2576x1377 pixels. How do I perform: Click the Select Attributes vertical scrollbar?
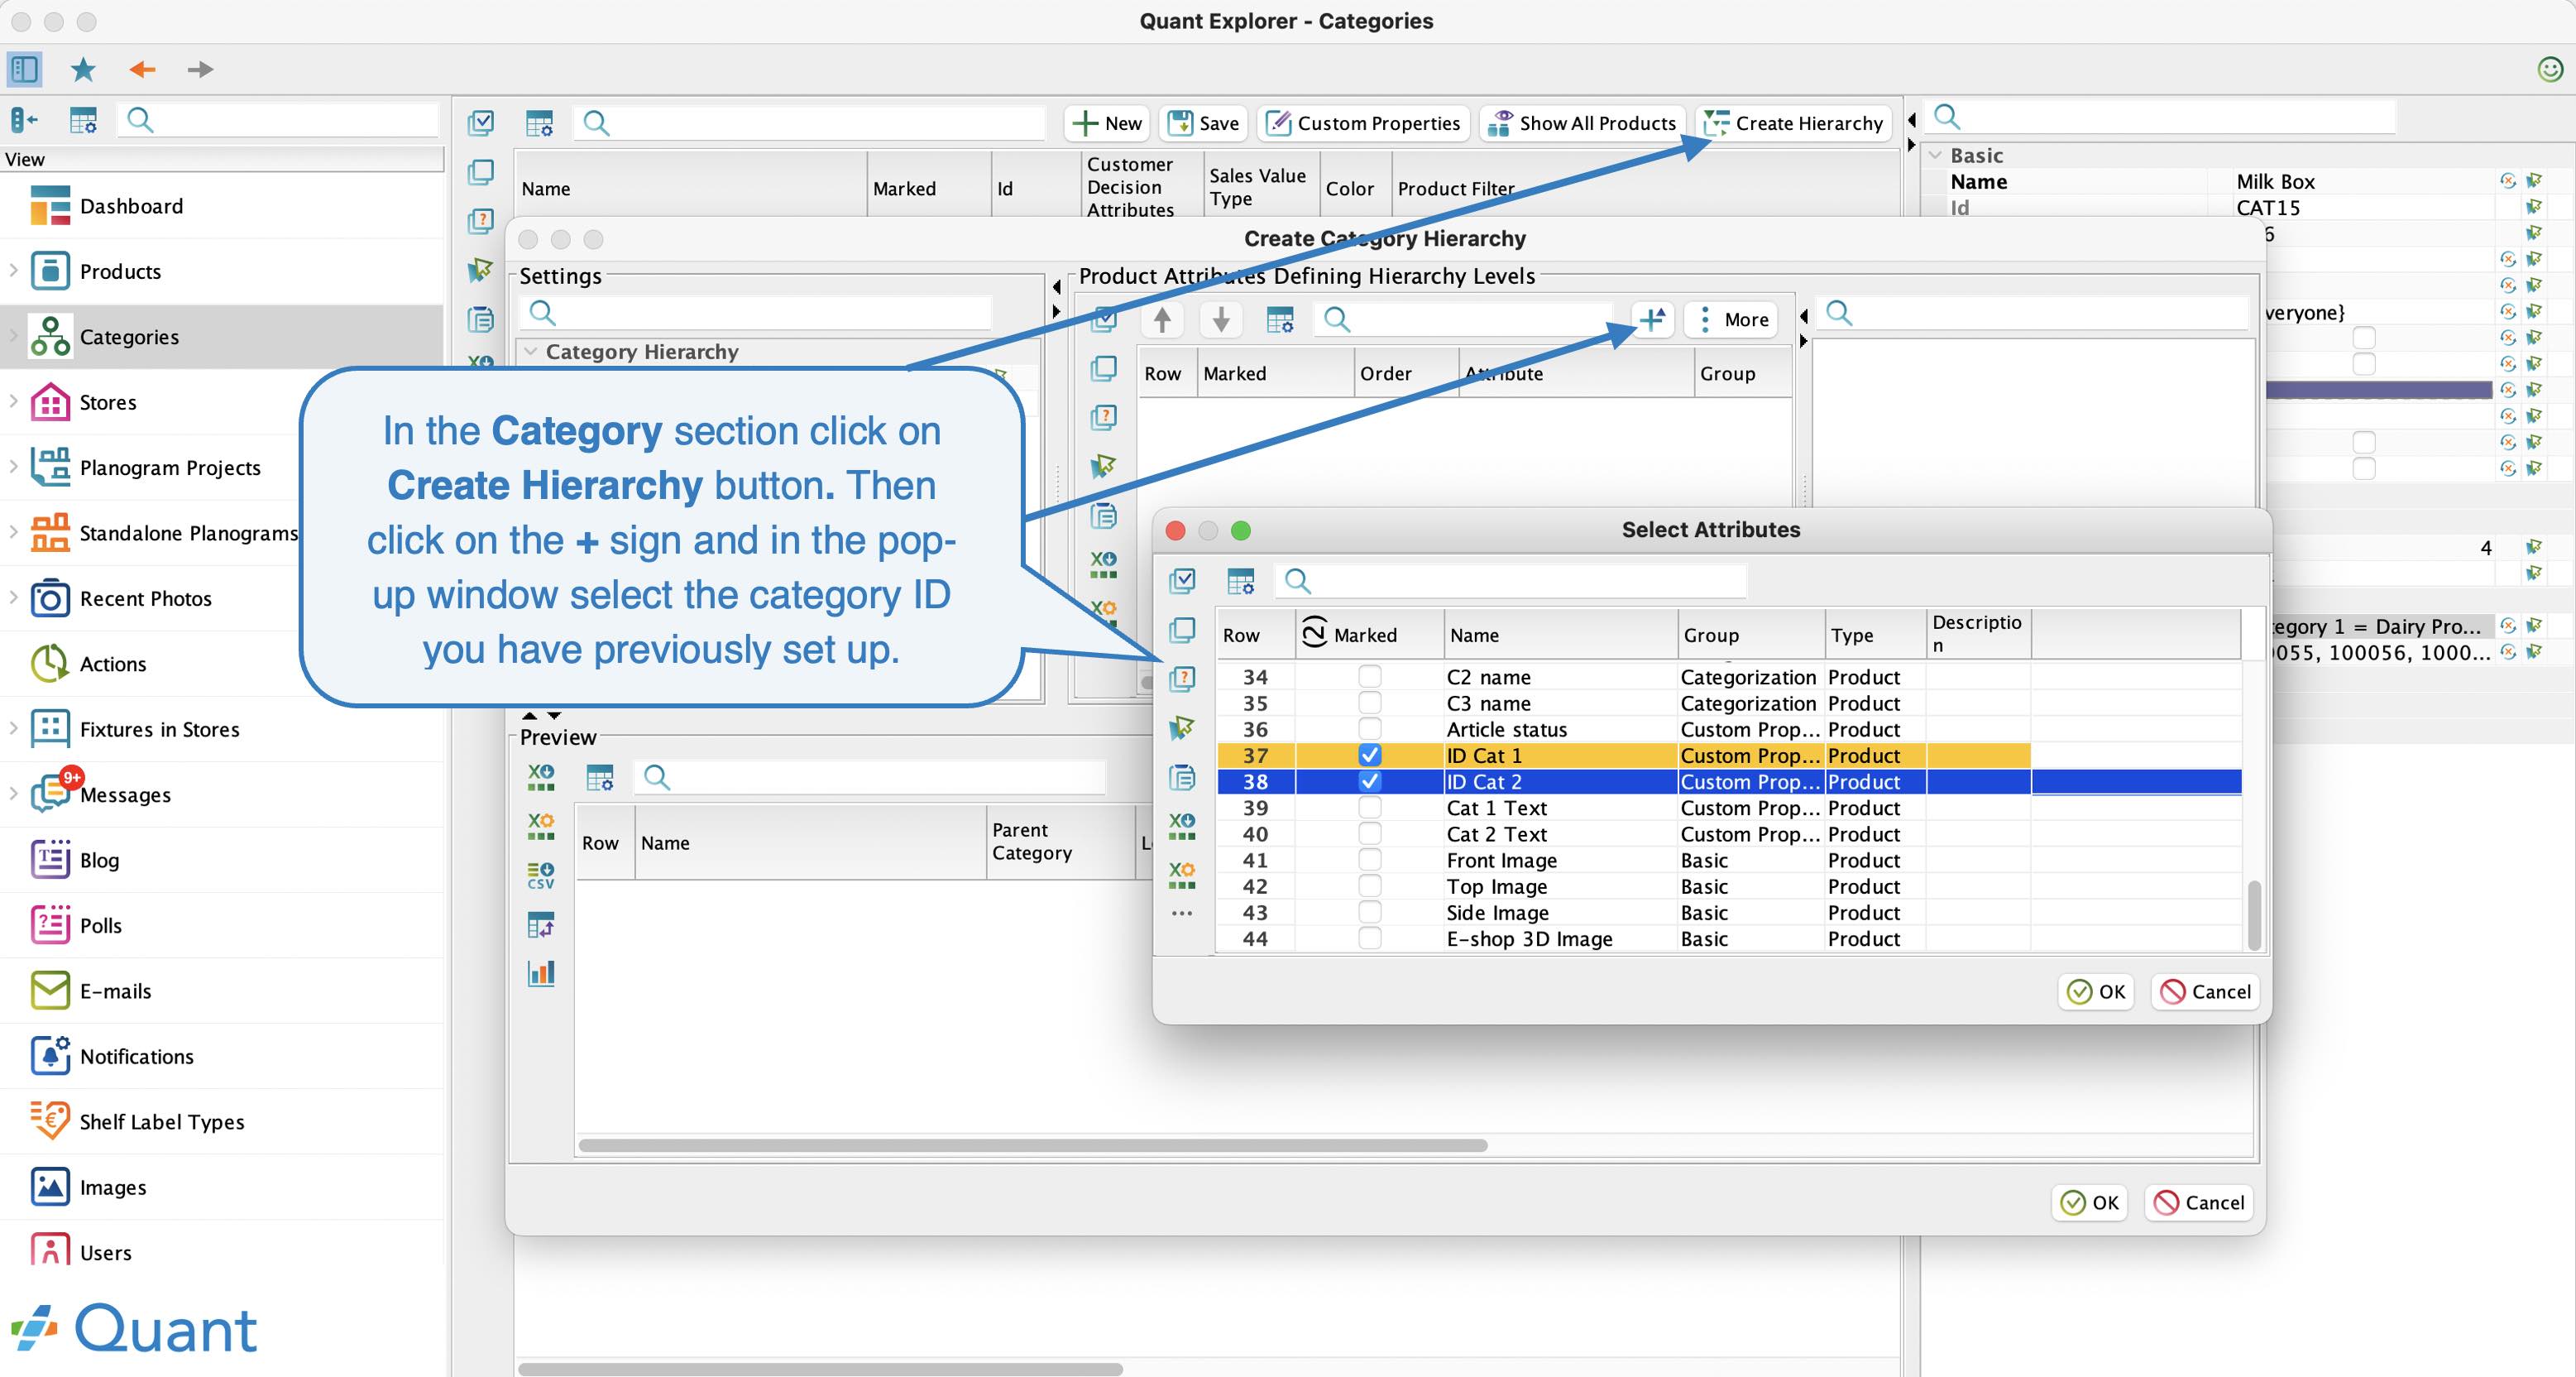click(2254, 914)
